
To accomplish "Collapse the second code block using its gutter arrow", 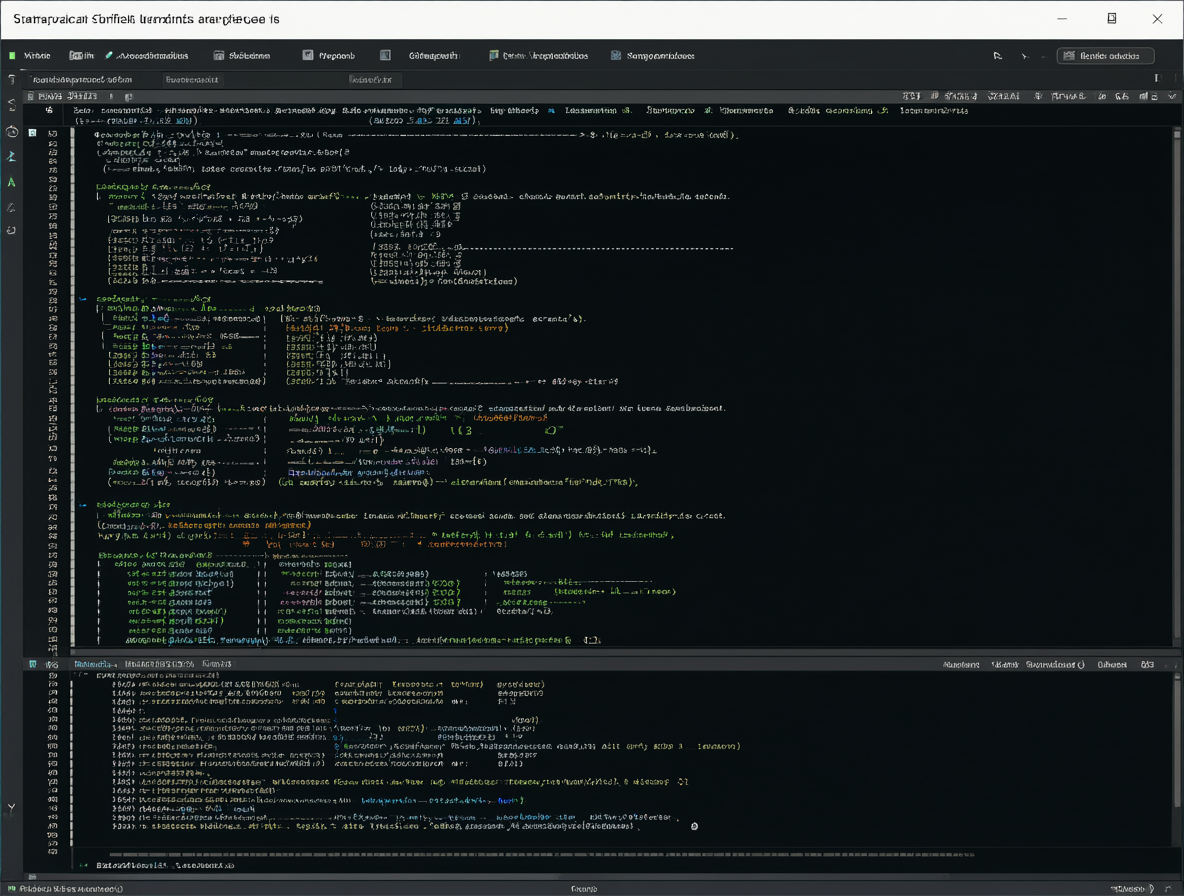I will click(82, 505).
